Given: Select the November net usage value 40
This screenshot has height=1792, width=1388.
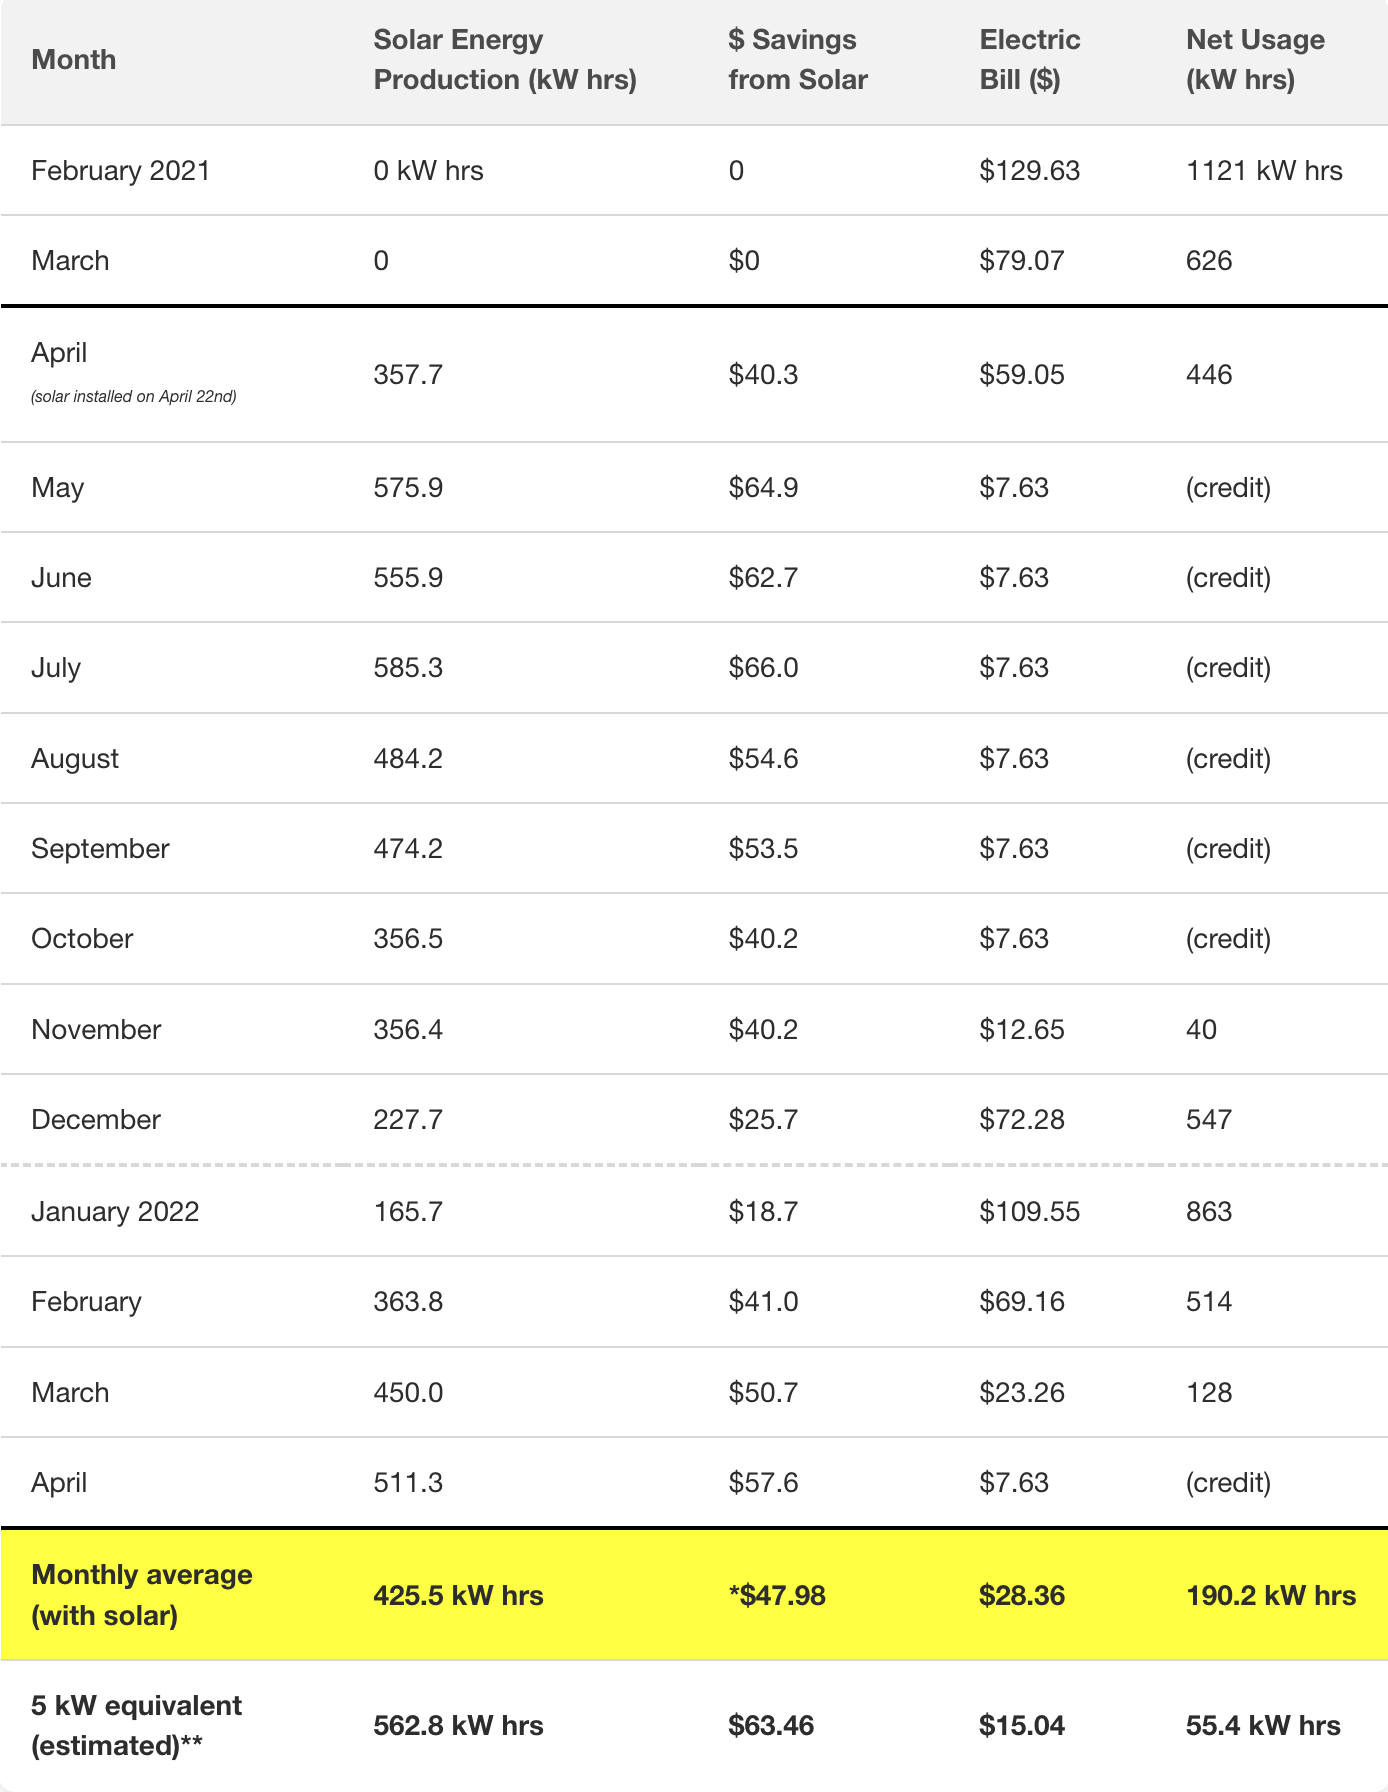Looking at the screenshot, I should coord(1201,1030).
